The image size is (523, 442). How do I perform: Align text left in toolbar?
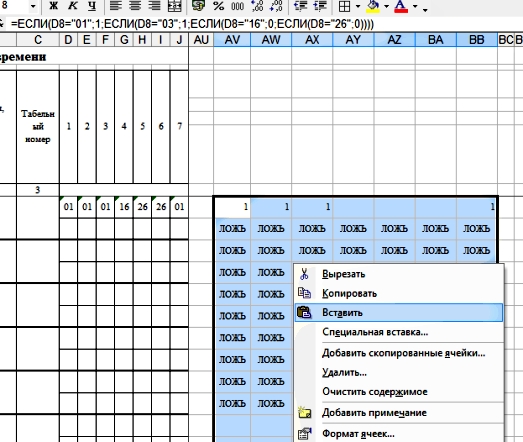[116, 6]
